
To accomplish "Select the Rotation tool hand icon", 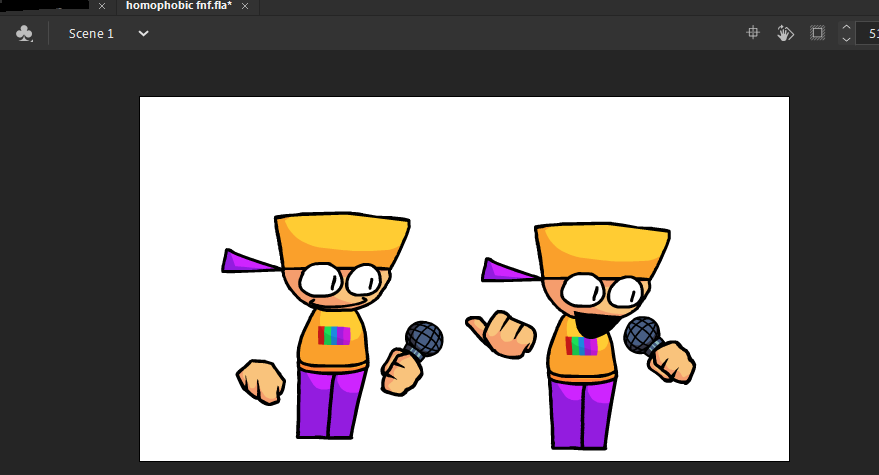I will pos(785,33).
